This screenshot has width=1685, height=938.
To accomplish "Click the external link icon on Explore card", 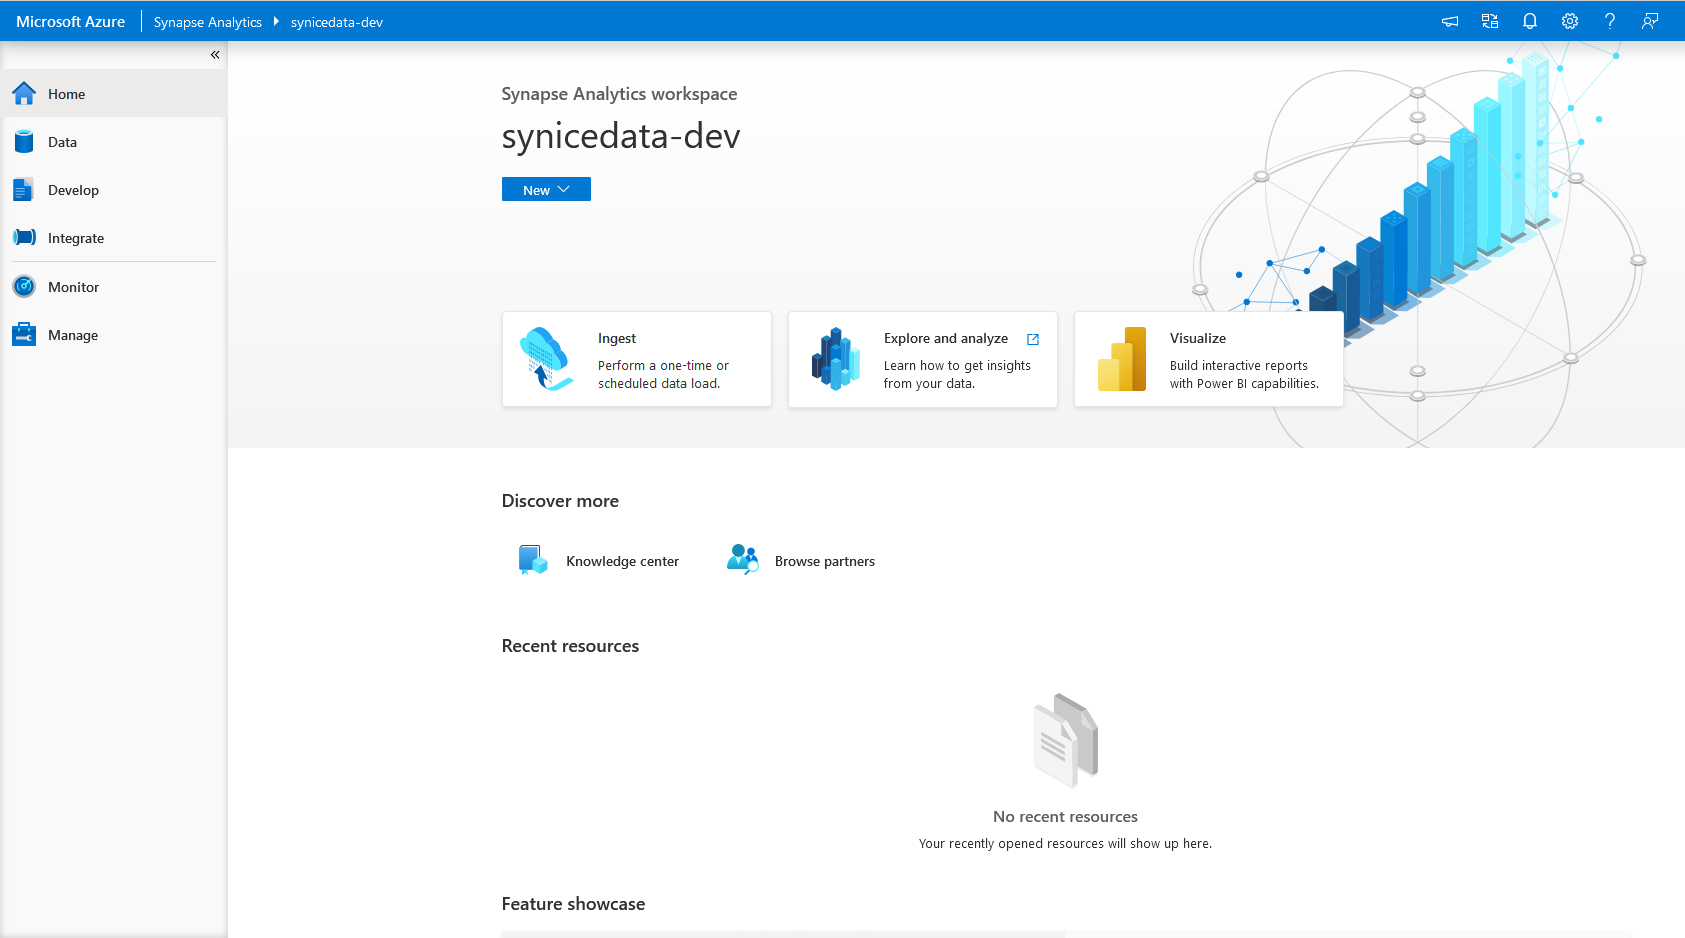I will (x=1033, y=339).
